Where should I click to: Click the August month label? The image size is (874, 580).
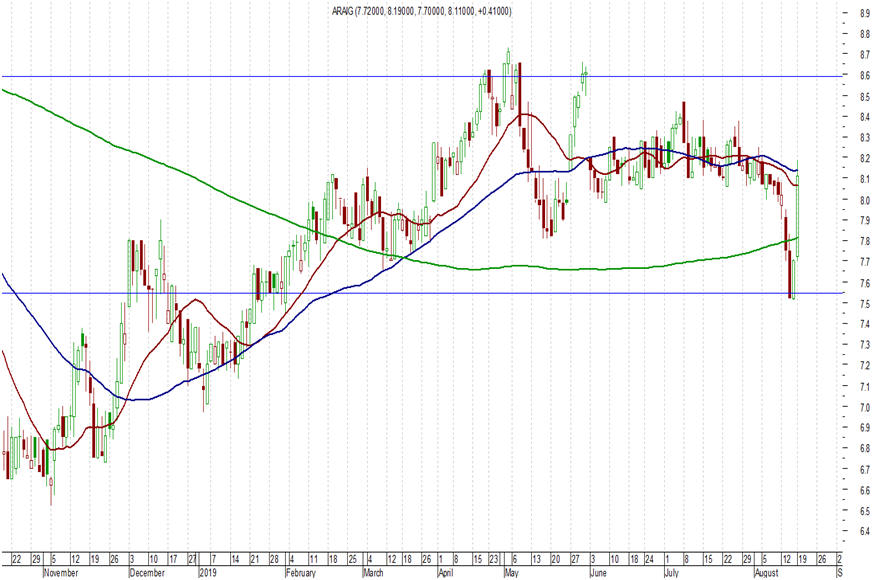pyautogui.click(x=766, y=573)
